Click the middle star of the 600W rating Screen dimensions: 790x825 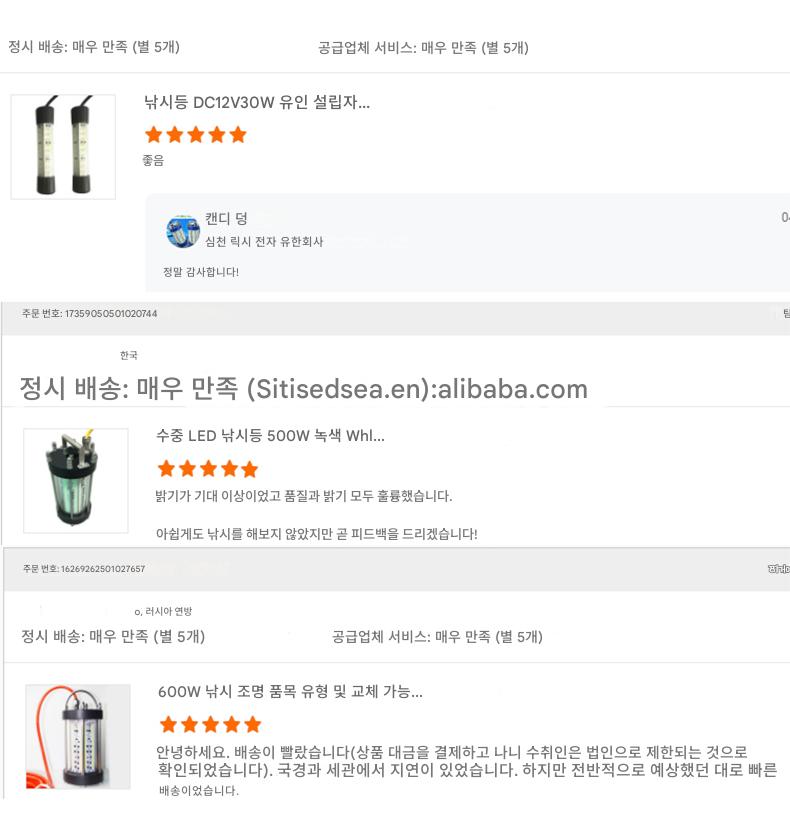point(210,724)
